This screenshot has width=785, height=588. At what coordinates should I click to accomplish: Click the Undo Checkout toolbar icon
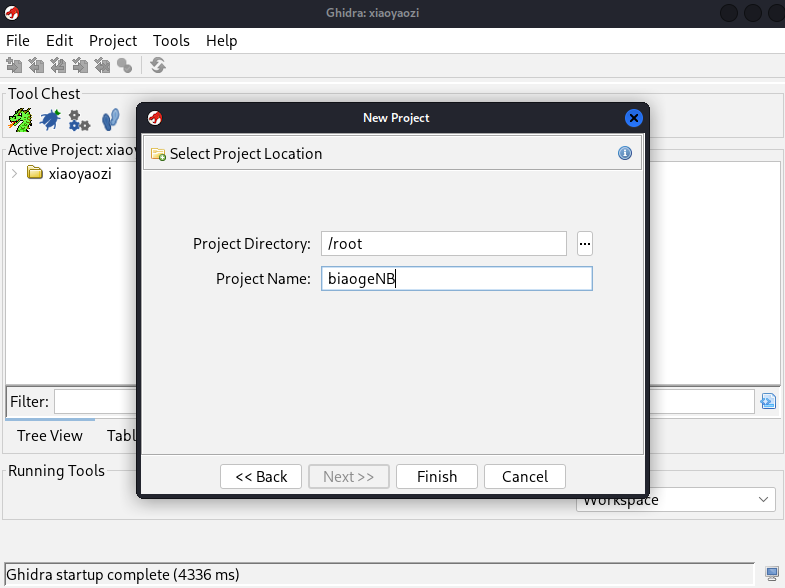click(x=102, y=66)
